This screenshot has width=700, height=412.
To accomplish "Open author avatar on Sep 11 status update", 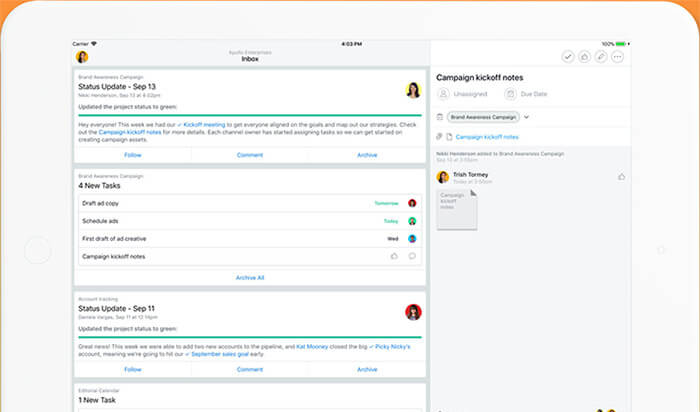I will [x=413, y=312].
